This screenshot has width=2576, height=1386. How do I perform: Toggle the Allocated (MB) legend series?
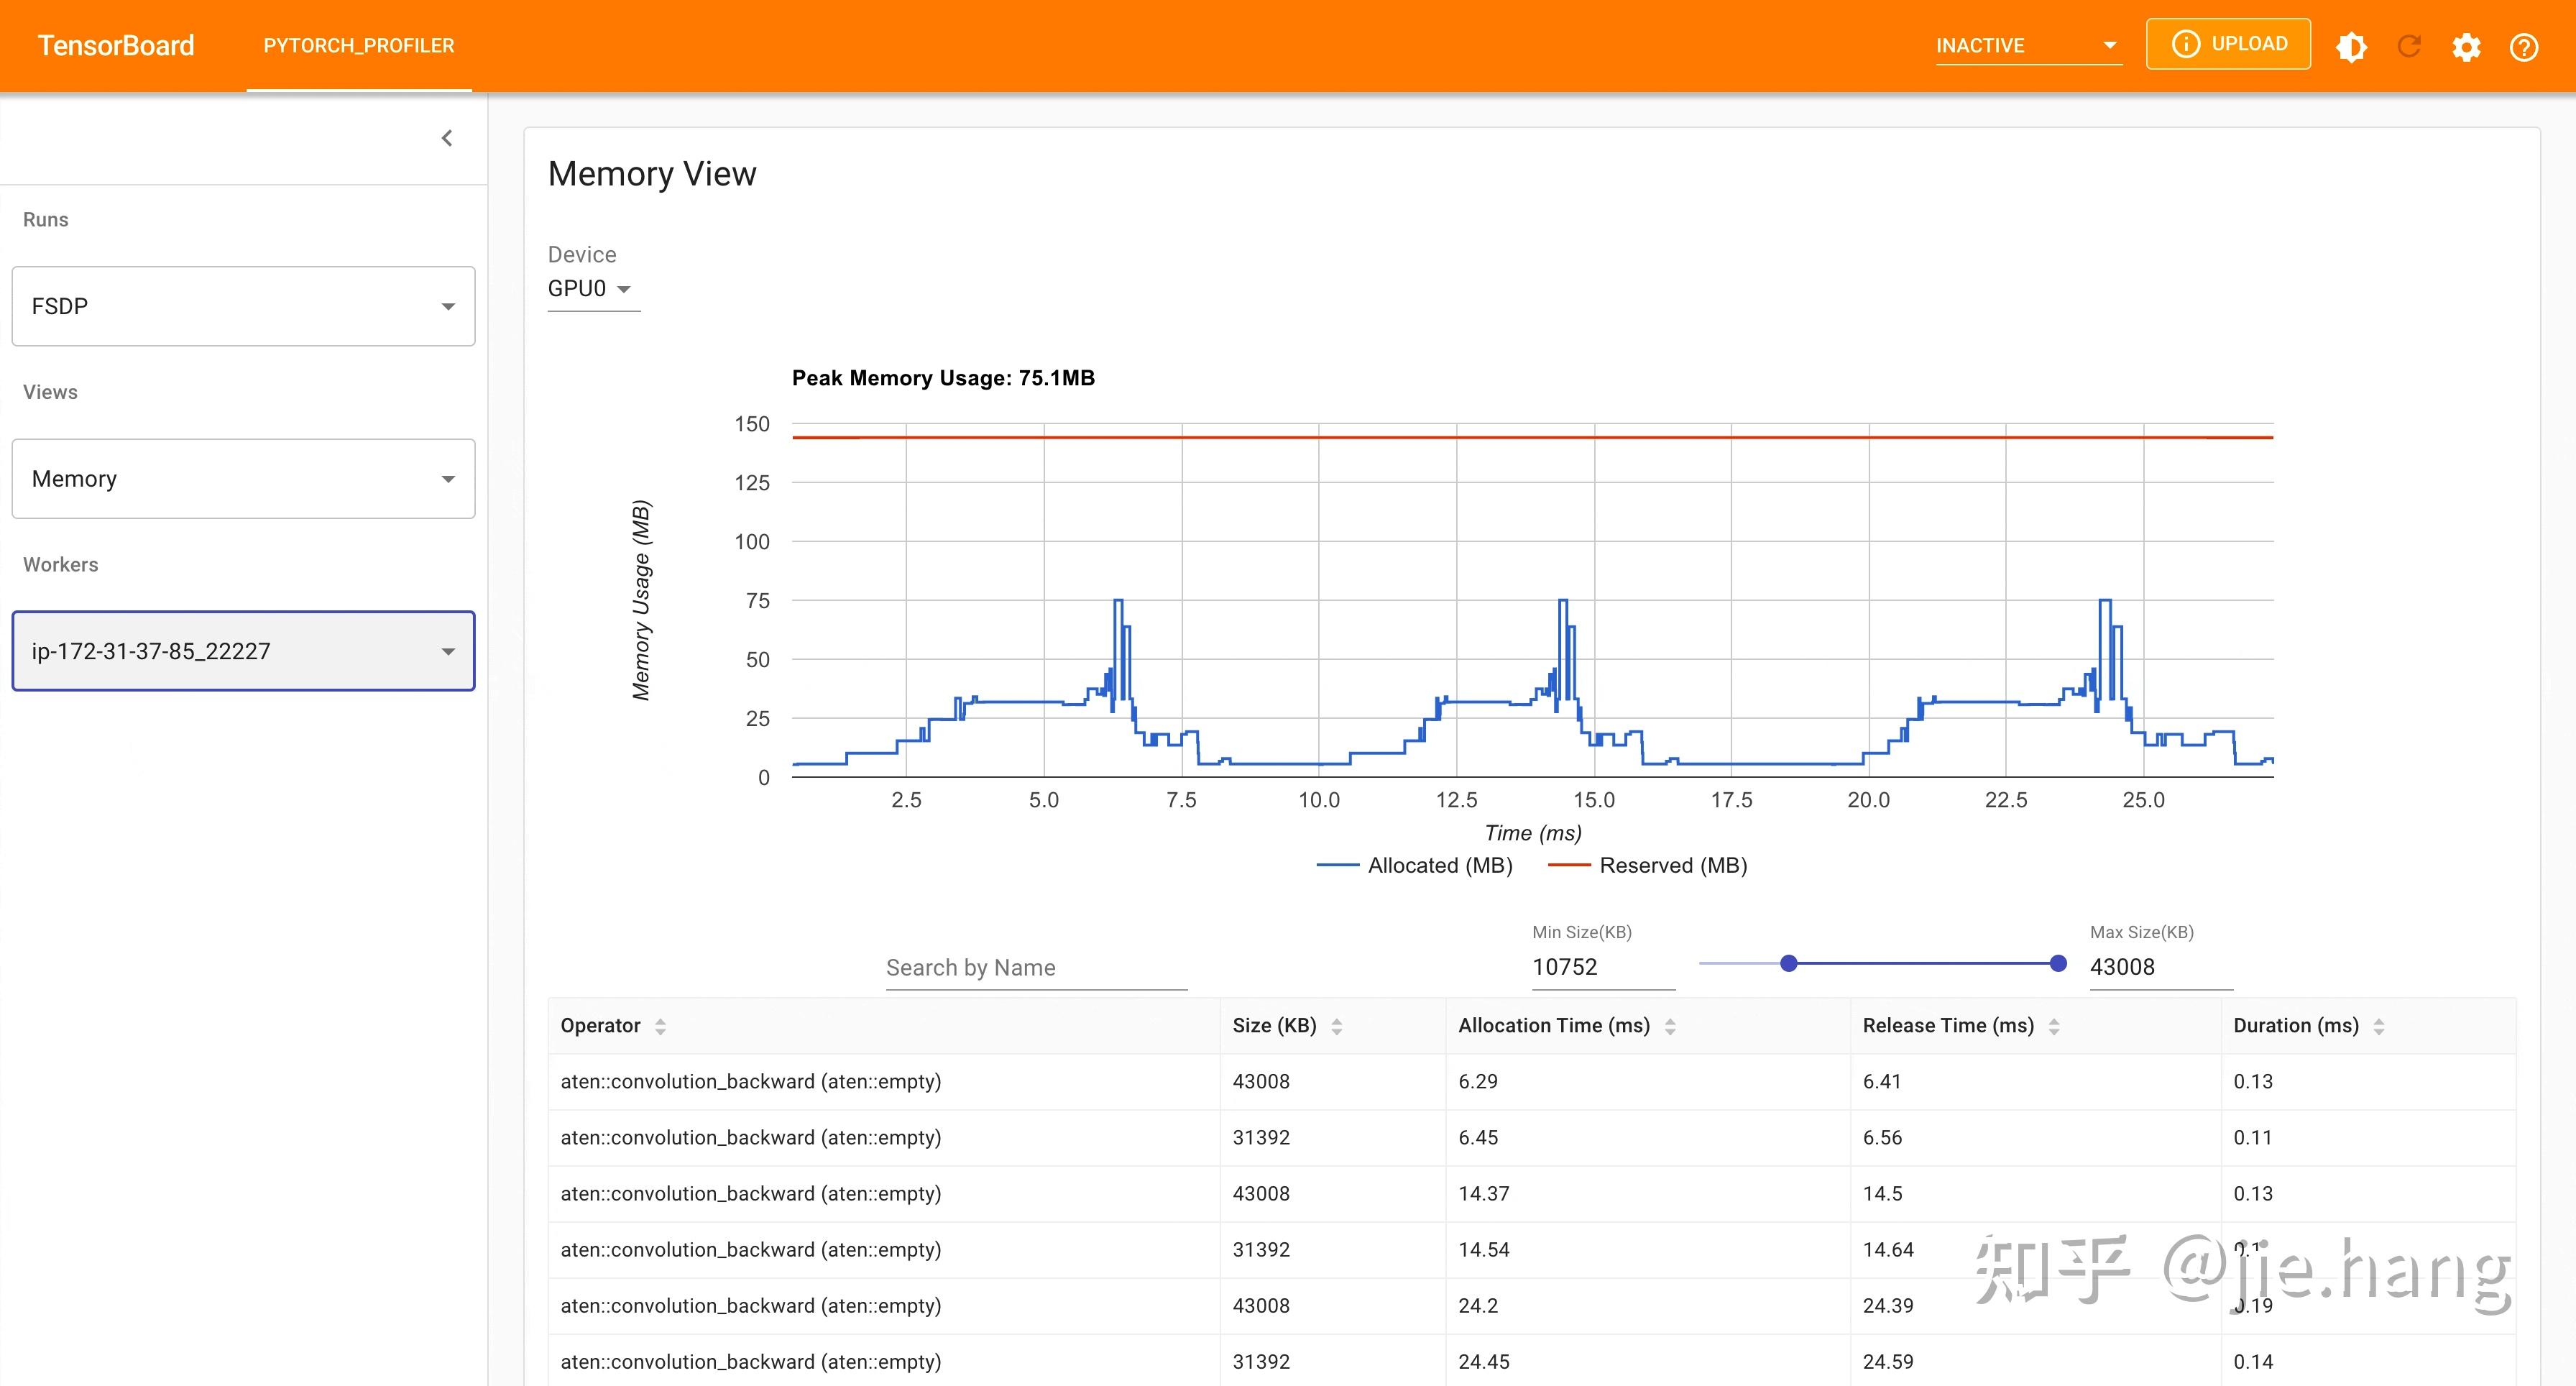point(1414,865)
